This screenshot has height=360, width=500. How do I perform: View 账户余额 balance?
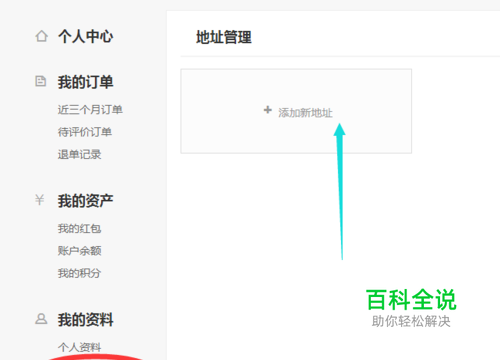(79, 251)
